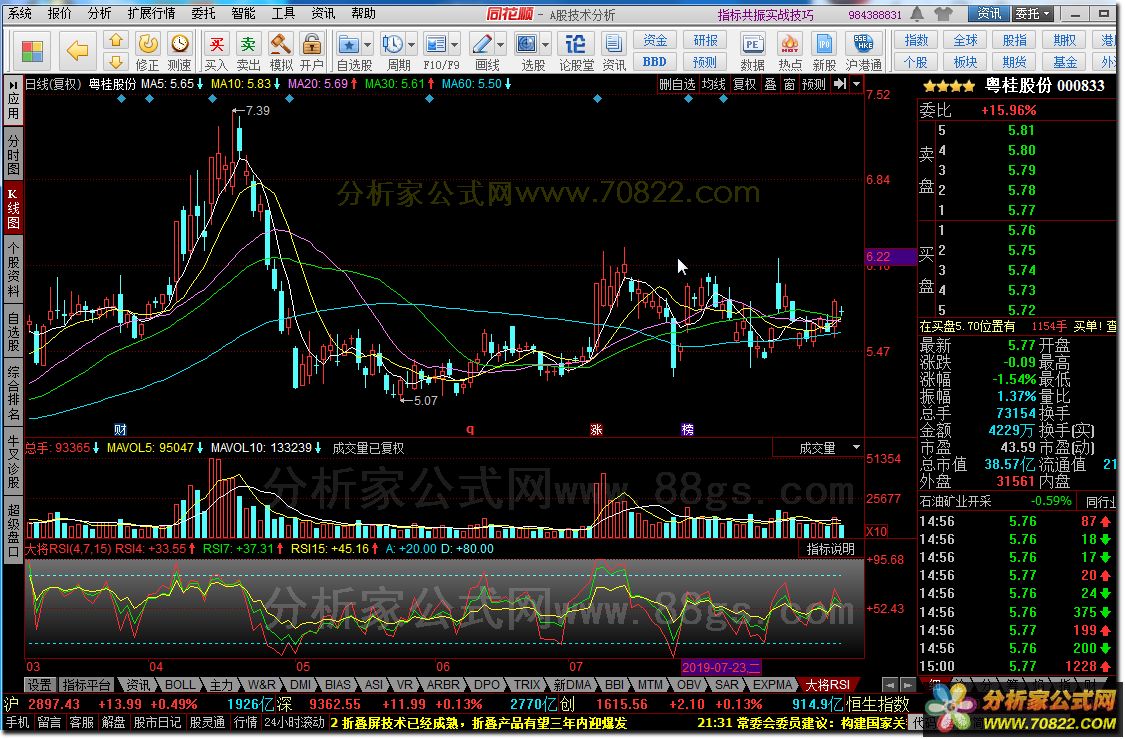Click the notification bell icon
Image resolution: width=1125 pixels, height=739 pixels.
point(918,14)
